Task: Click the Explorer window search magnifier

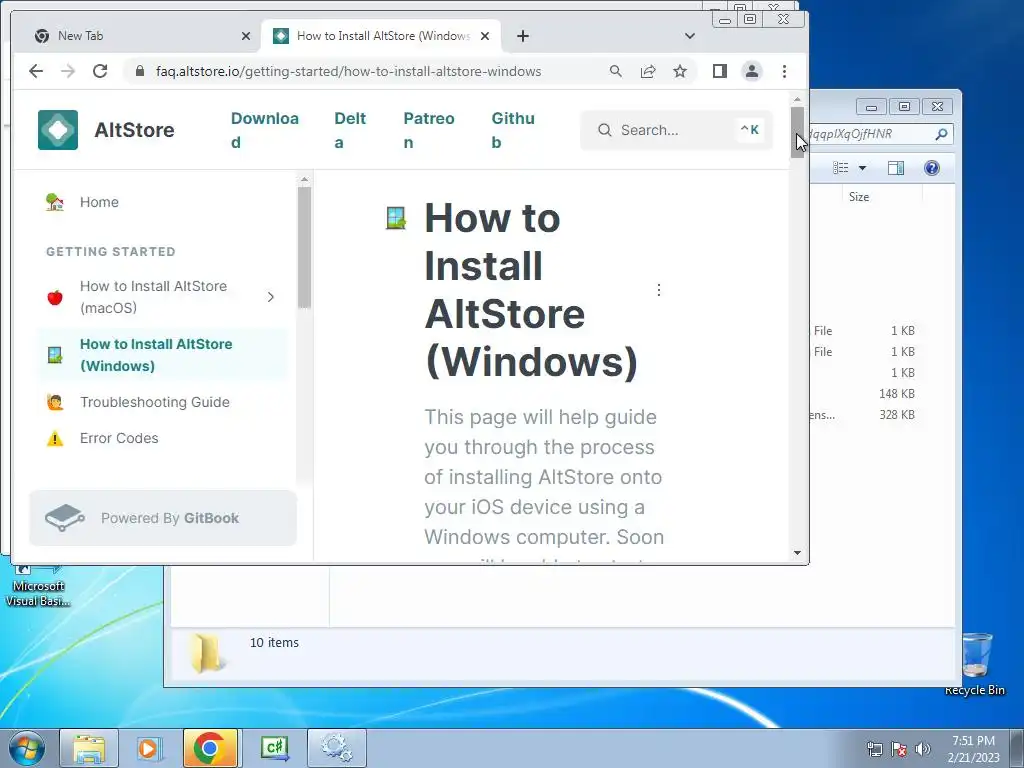Action: coord(941,134)
